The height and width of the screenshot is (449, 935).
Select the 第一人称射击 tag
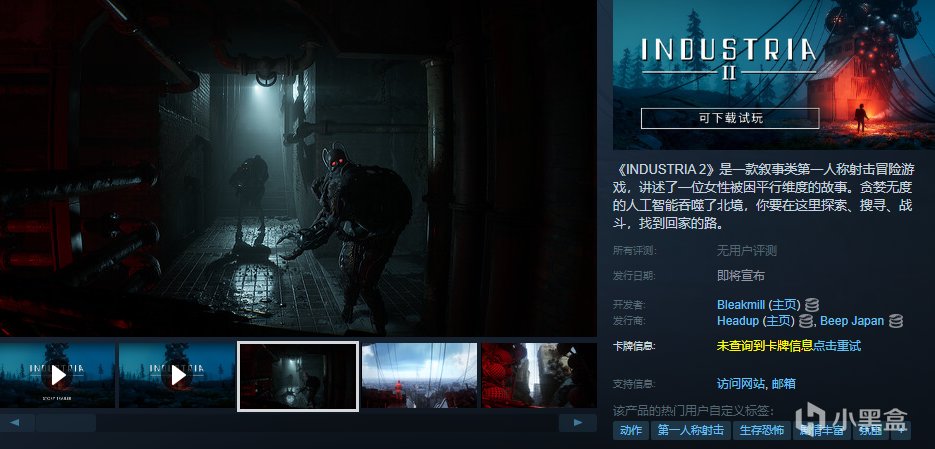click(x=691, y=431)
